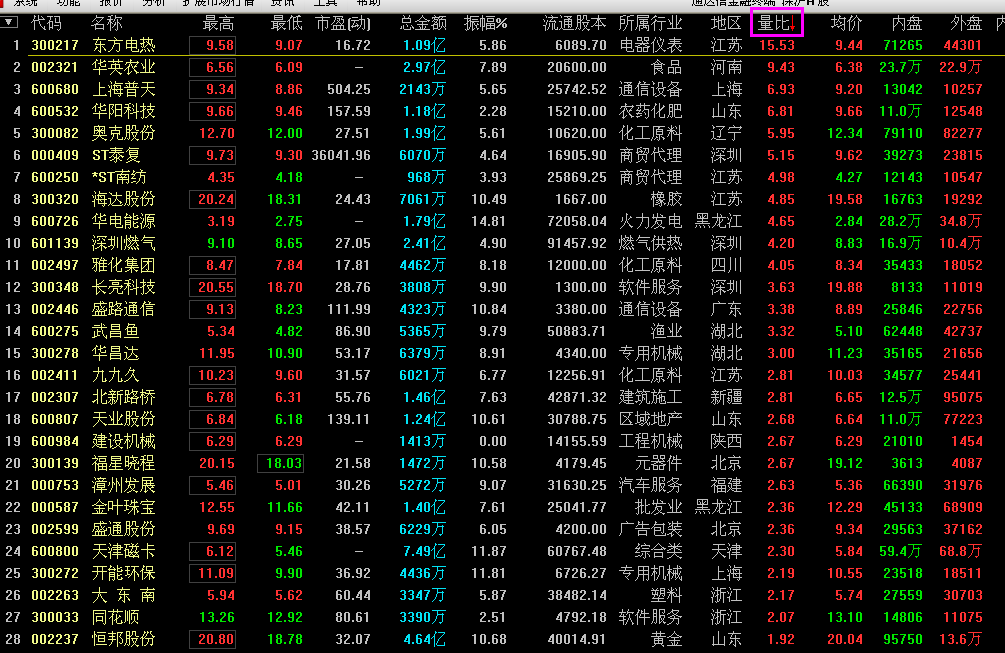Click stock code 002307
Viewport: 1005px width, 653px height.
[x=55, y=397]
